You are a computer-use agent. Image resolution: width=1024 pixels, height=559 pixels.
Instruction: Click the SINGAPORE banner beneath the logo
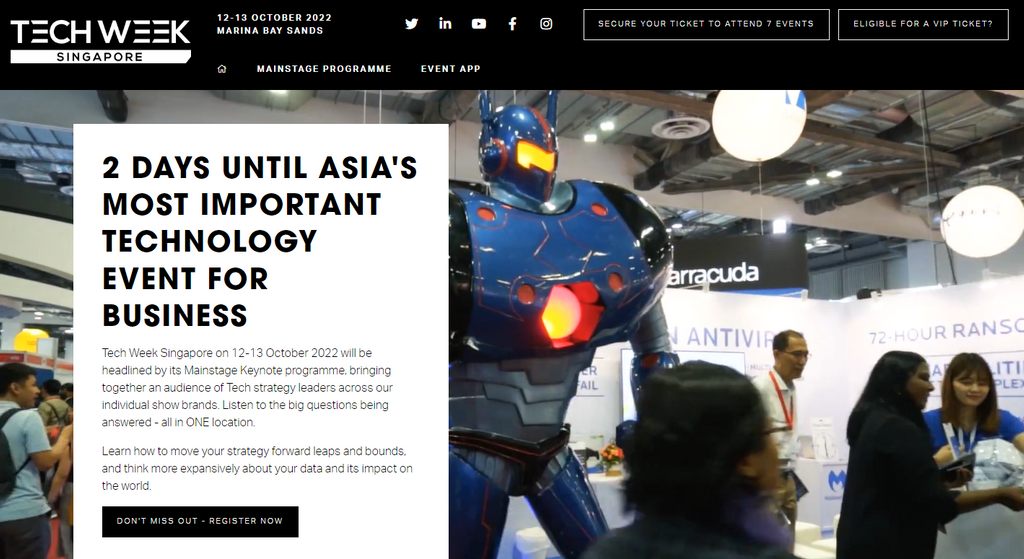point(100,57)
